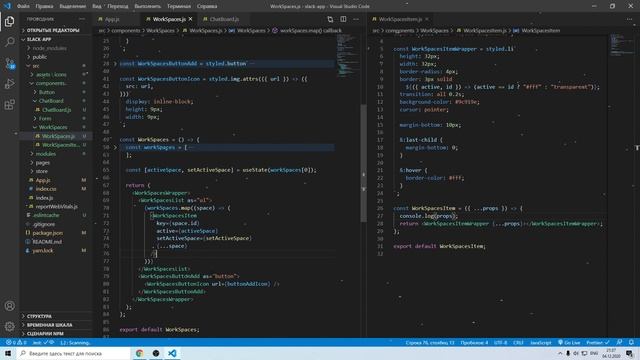Click Go Live in status bar
Image resolution: width=640 pixels, height=360 pixels.
pos(569,342)
